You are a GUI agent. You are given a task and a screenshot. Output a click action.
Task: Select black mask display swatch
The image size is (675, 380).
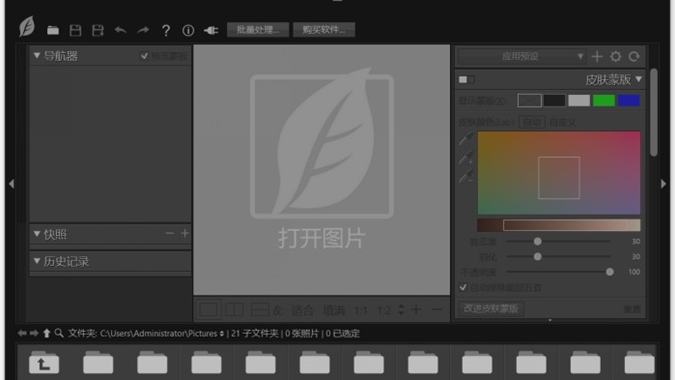click(x=554, y=101)
